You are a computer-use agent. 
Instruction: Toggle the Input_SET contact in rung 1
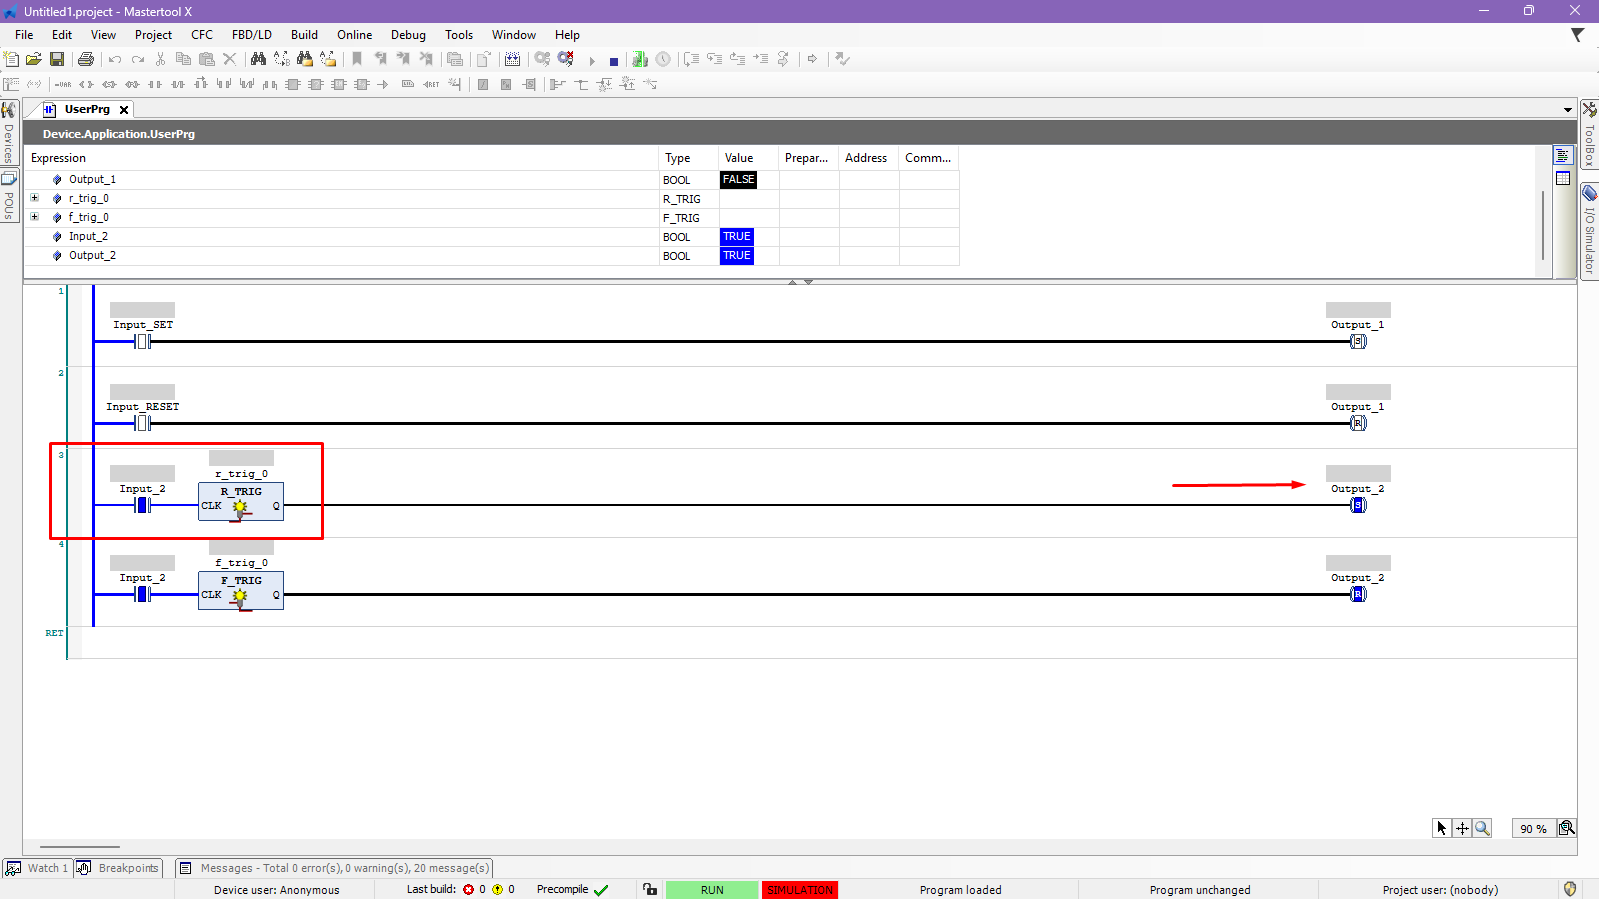coord(143,341)
